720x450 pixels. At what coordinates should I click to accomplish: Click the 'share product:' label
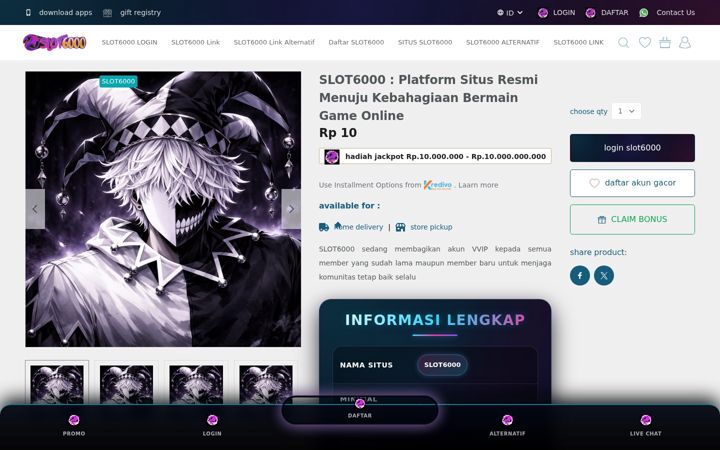click(x=598, y=252)
